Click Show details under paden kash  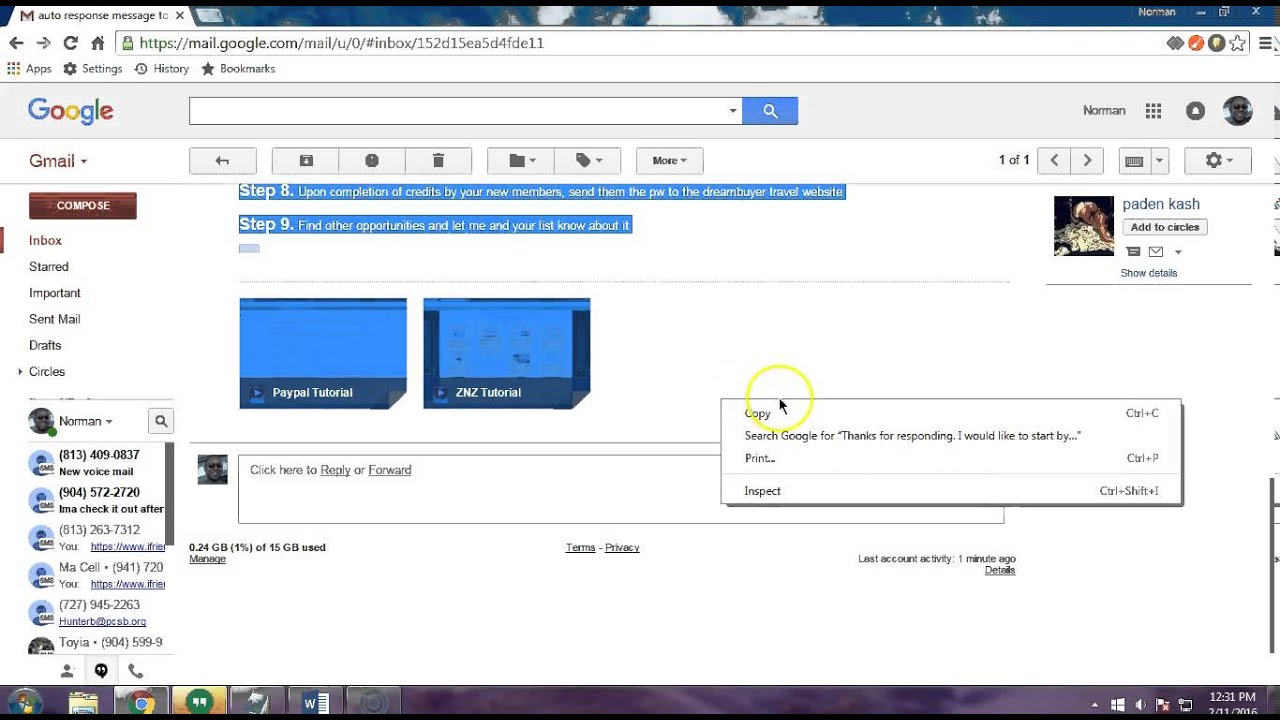pos(1149,273)
